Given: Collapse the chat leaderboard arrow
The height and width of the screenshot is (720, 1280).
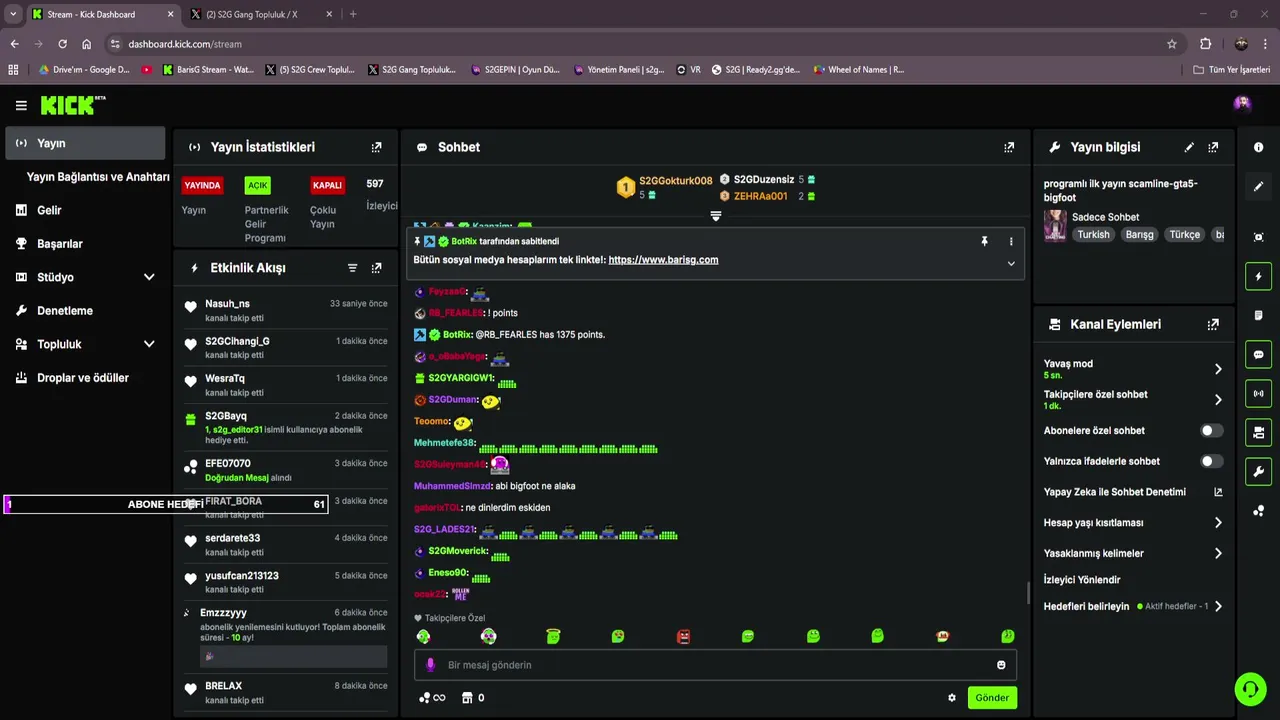Looking at the screenshot, I should pyautogui.click(x=716, y=216).
